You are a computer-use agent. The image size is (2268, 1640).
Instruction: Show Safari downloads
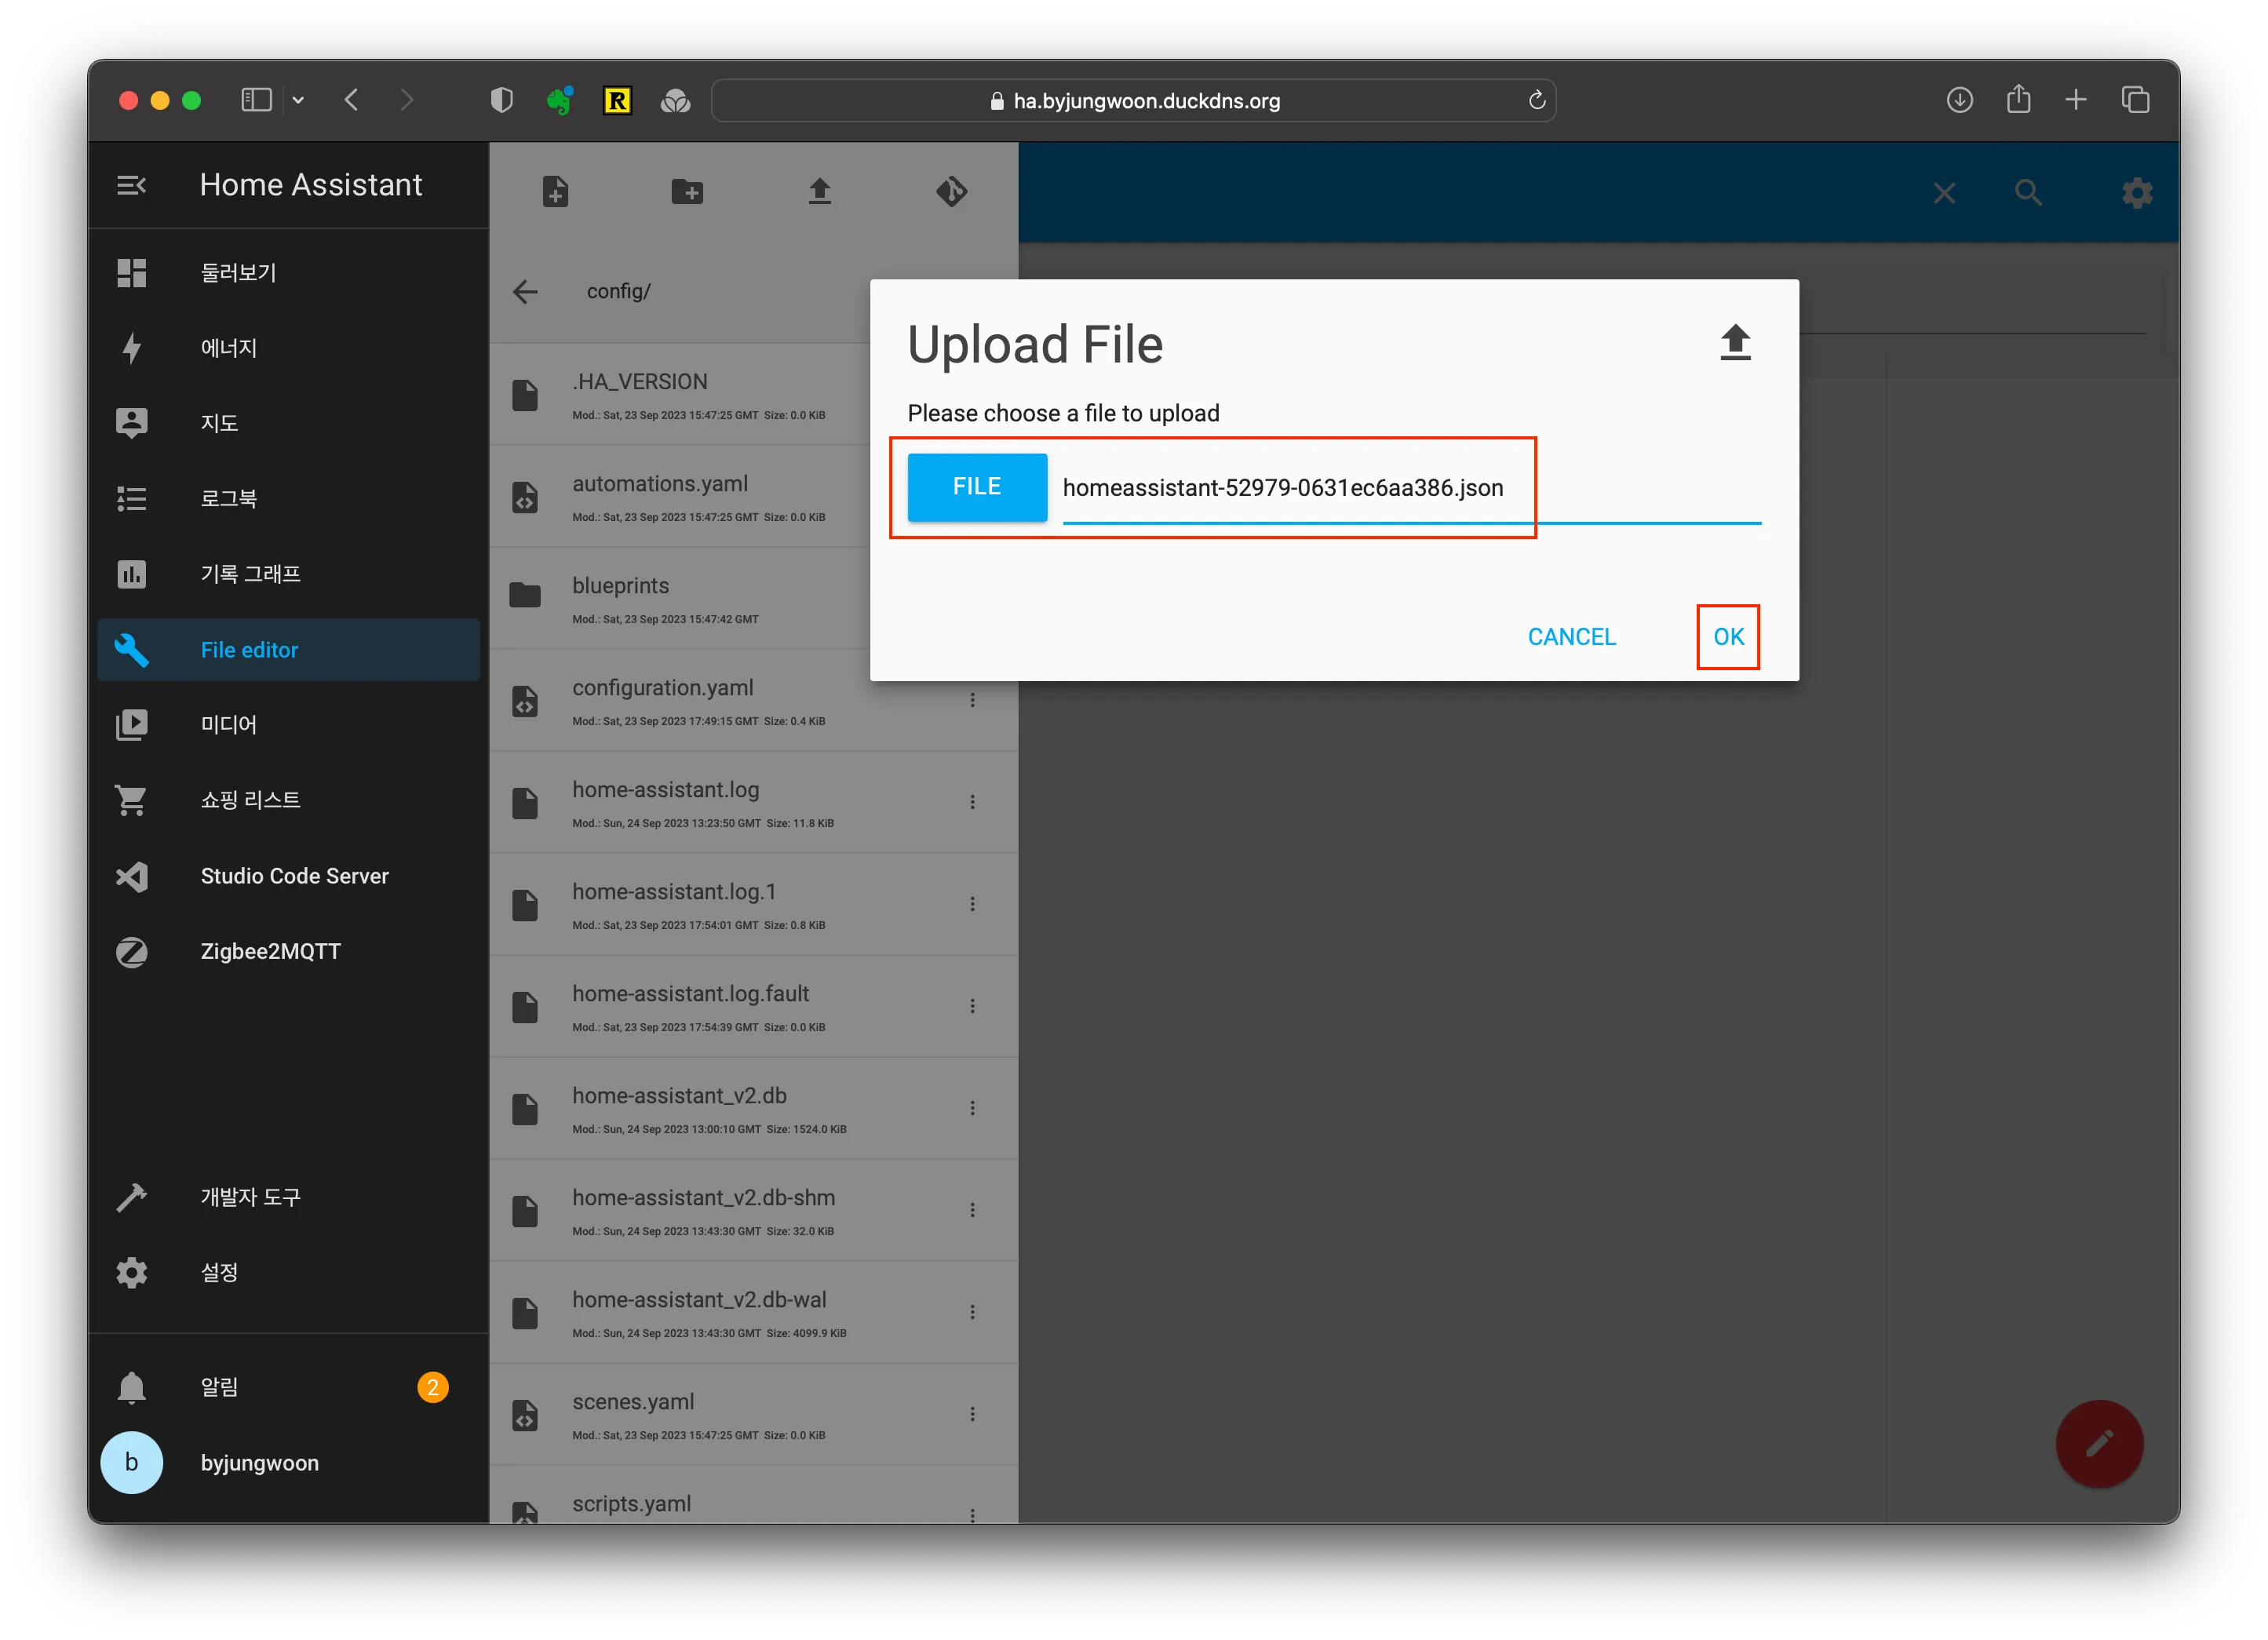(1959, 100)
